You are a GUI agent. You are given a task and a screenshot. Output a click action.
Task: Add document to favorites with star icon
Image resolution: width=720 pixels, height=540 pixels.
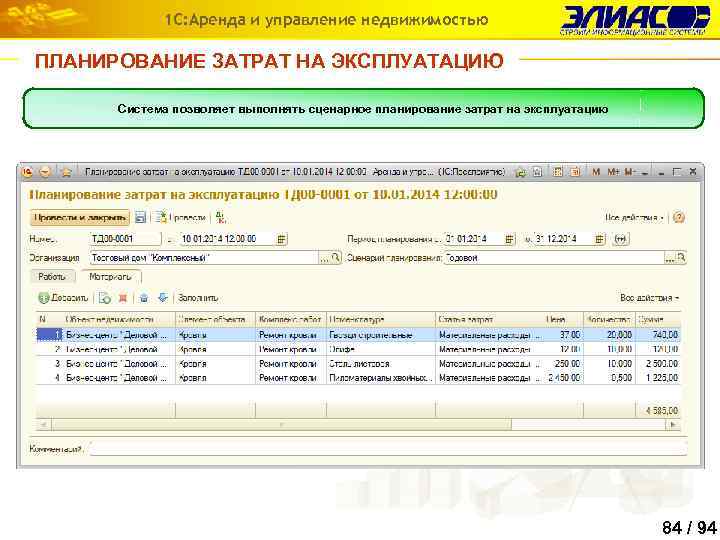(x=66, y=172)
